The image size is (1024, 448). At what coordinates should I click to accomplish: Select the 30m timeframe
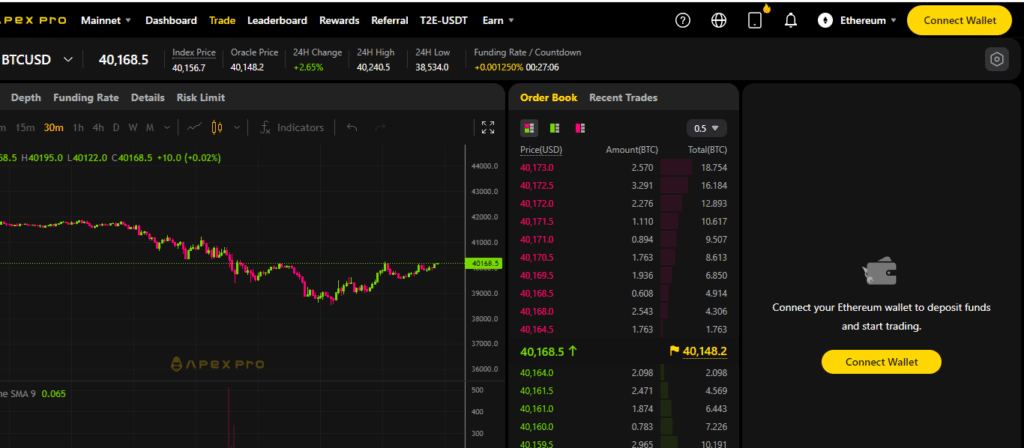point(54,127)
